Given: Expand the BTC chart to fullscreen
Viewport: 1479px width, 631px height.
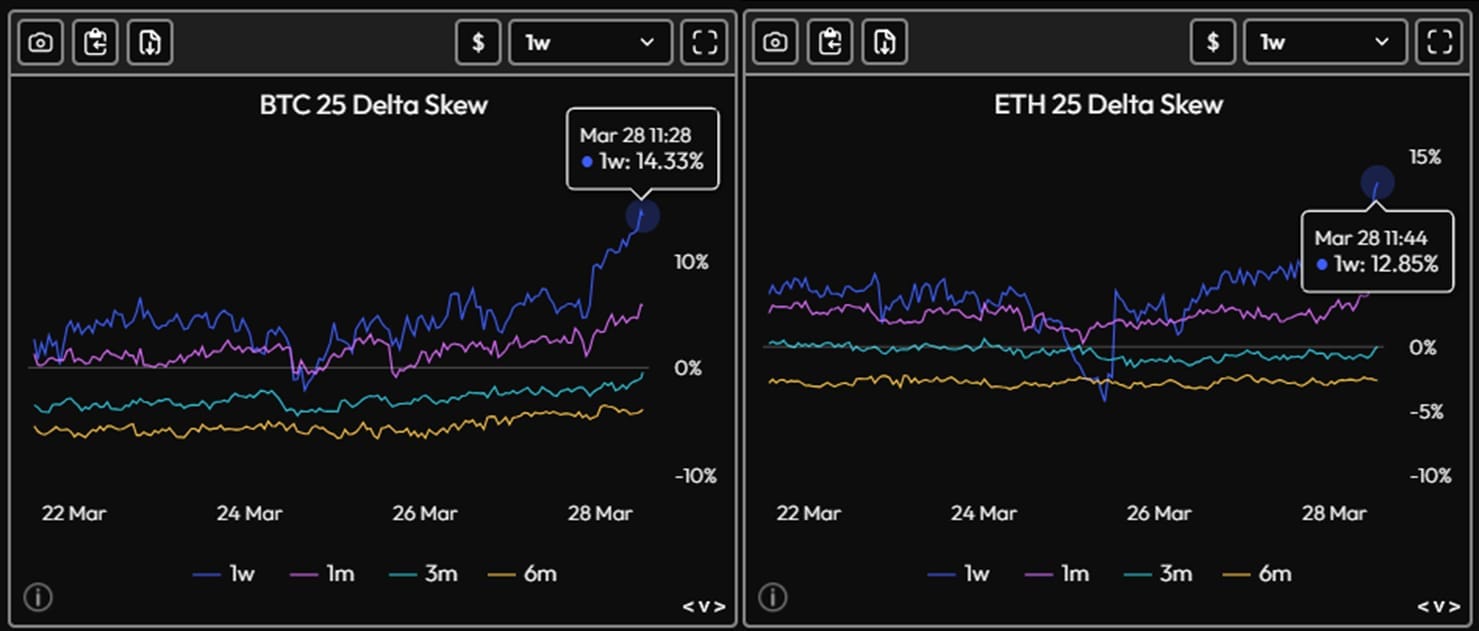Looking at the screenshot, I should 705,43.
